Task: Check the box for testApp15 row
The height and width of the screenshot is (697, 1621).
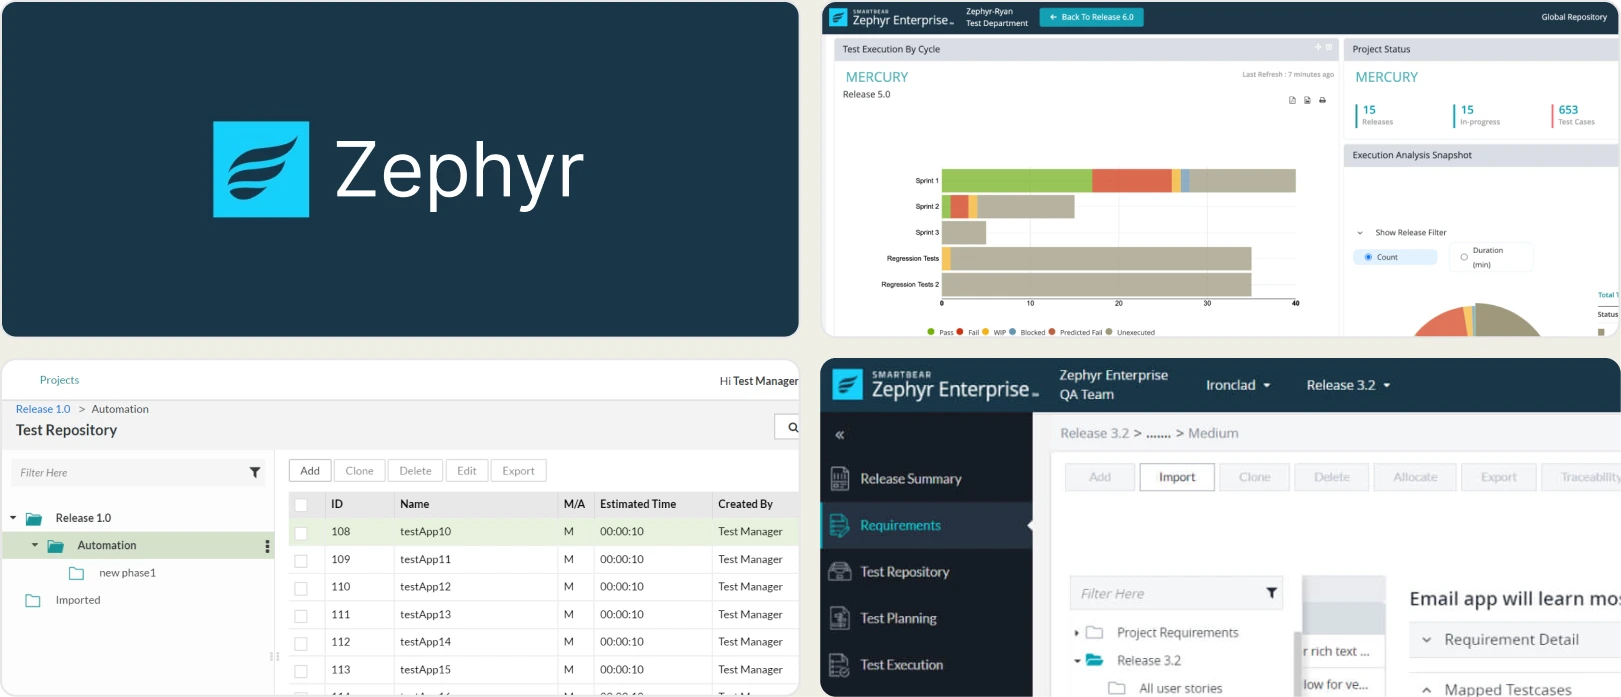Action: coord(301,671)
